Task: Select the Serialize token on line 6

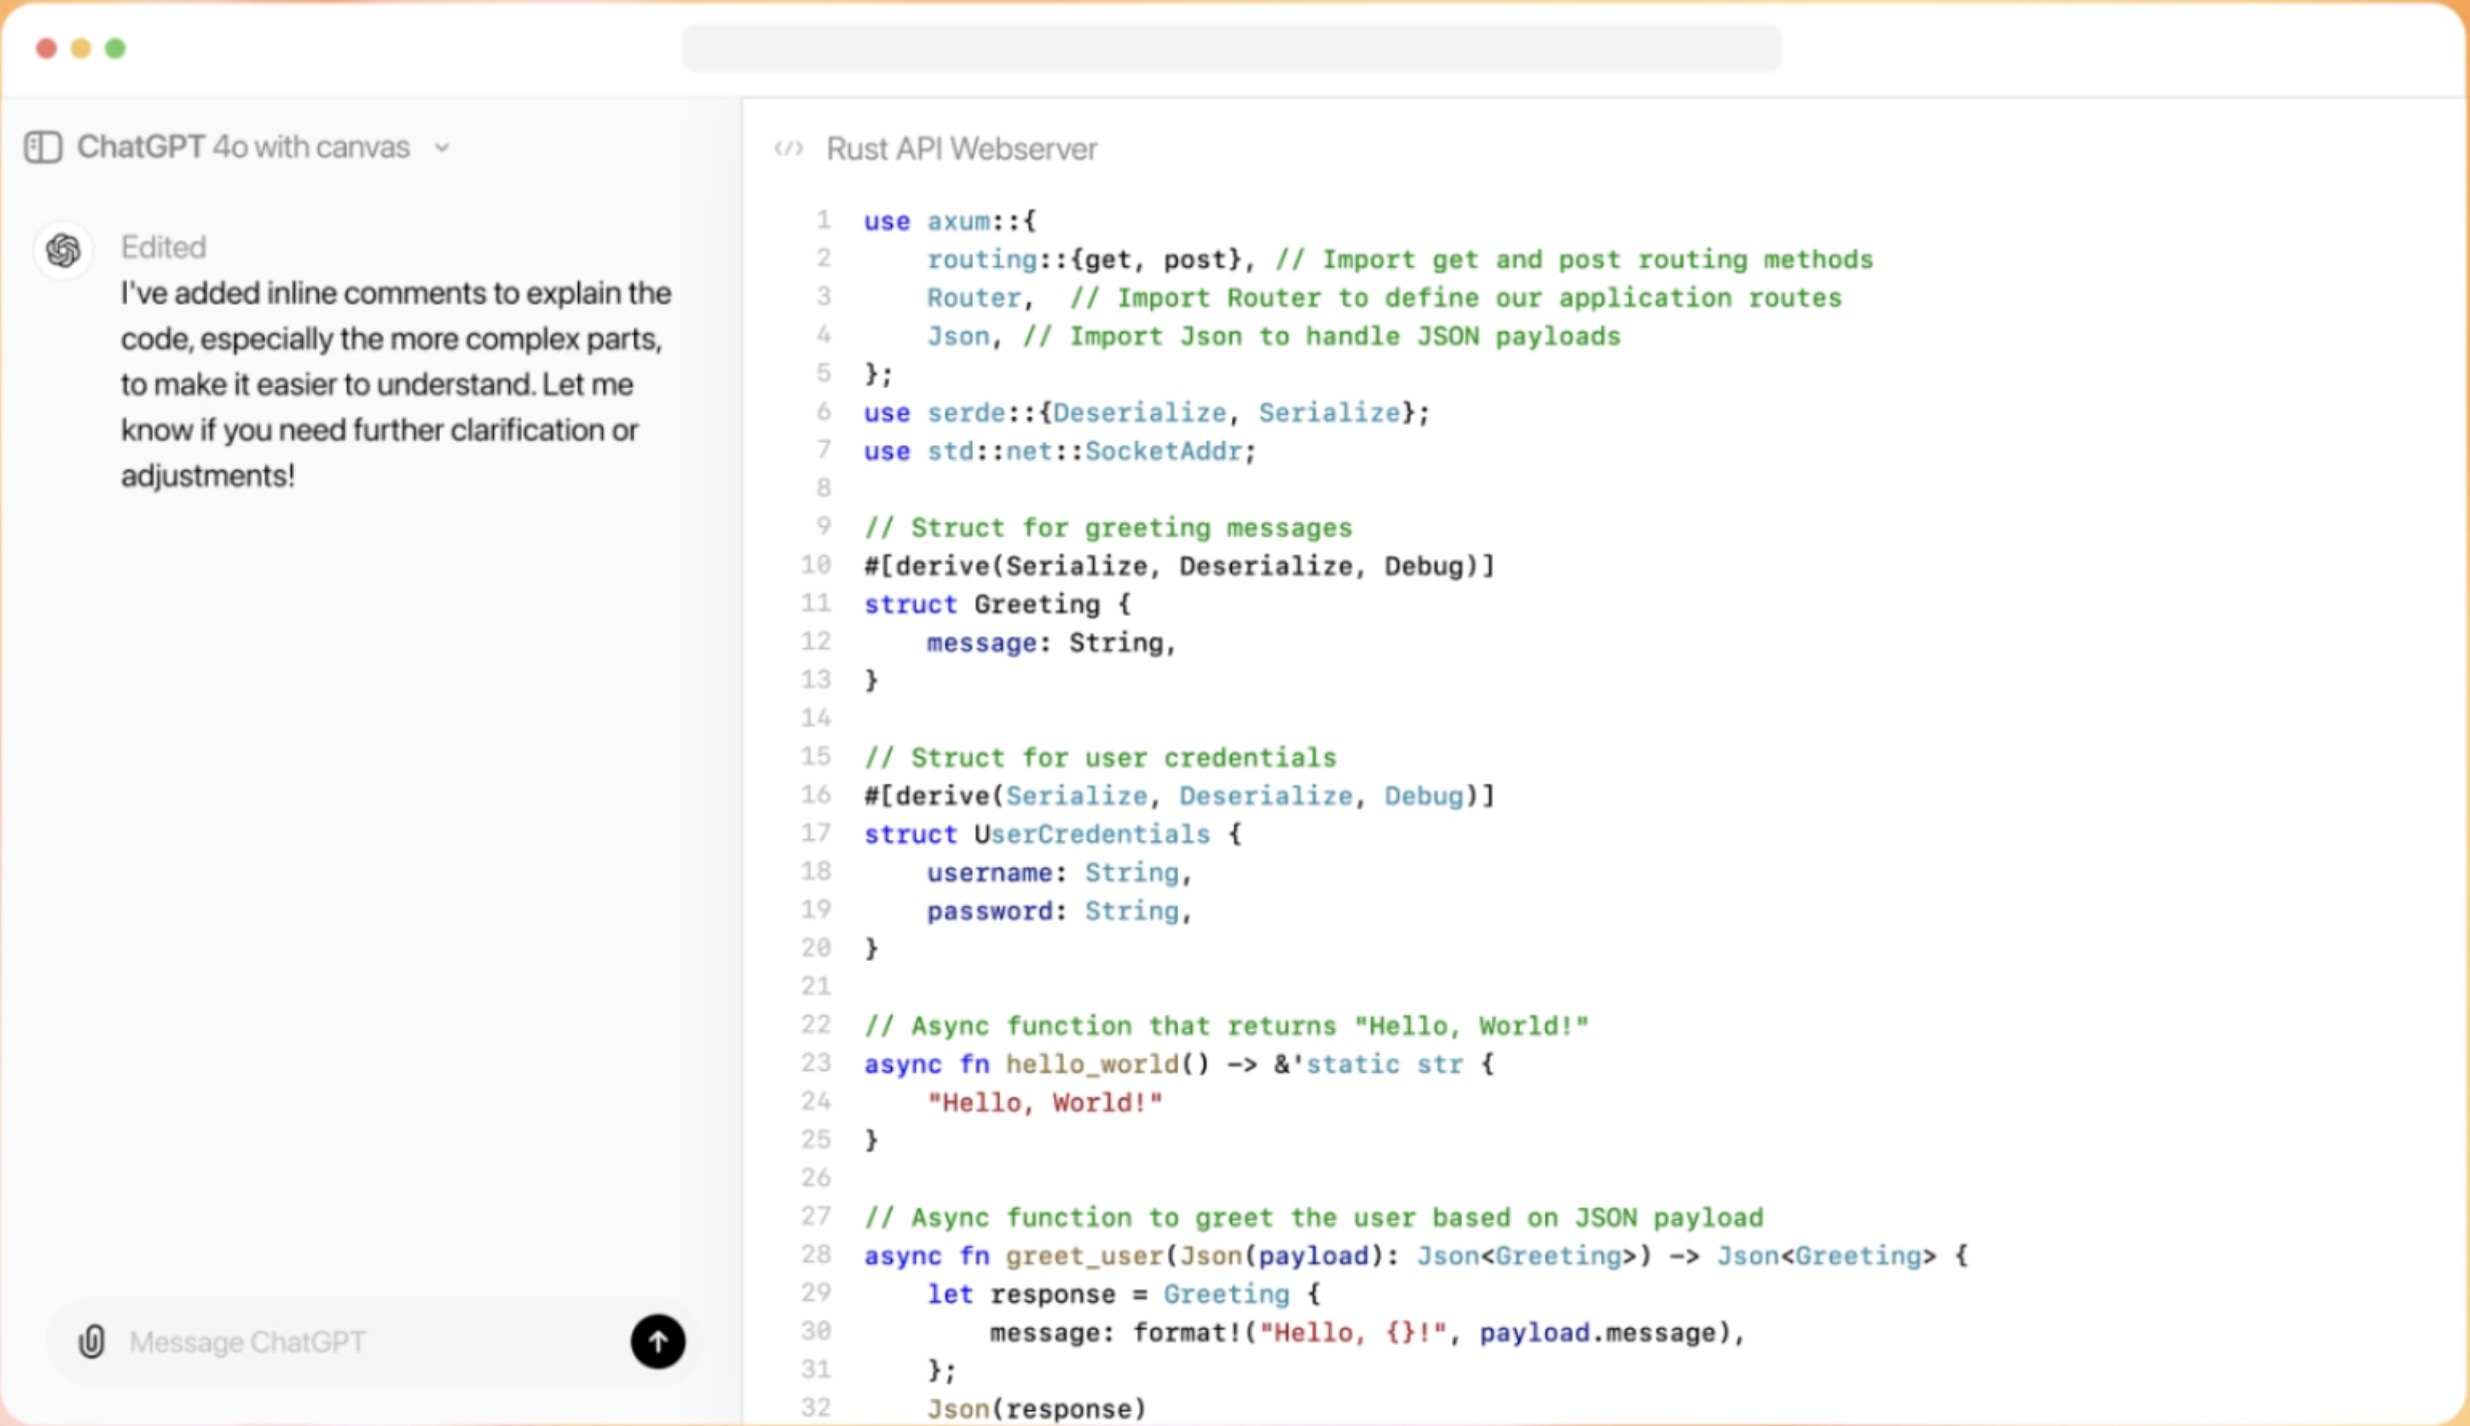Action: (1327, 412)
